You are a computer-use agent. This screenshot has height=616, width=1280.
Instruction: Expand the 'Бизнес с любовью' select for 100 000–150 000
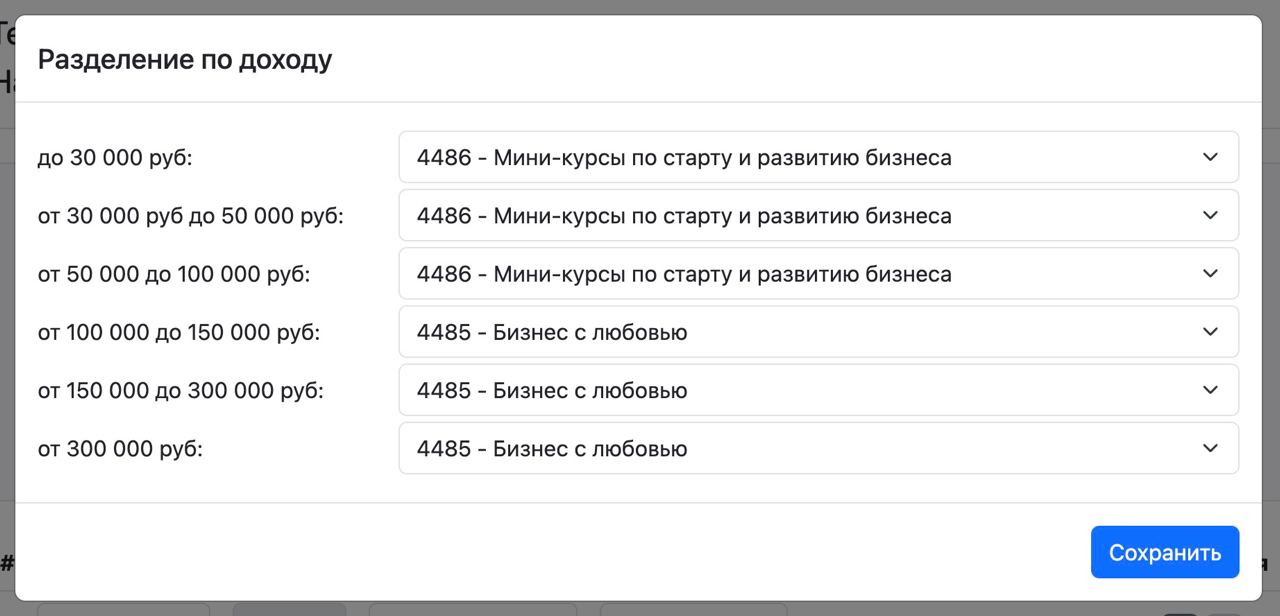coord(819,331)
